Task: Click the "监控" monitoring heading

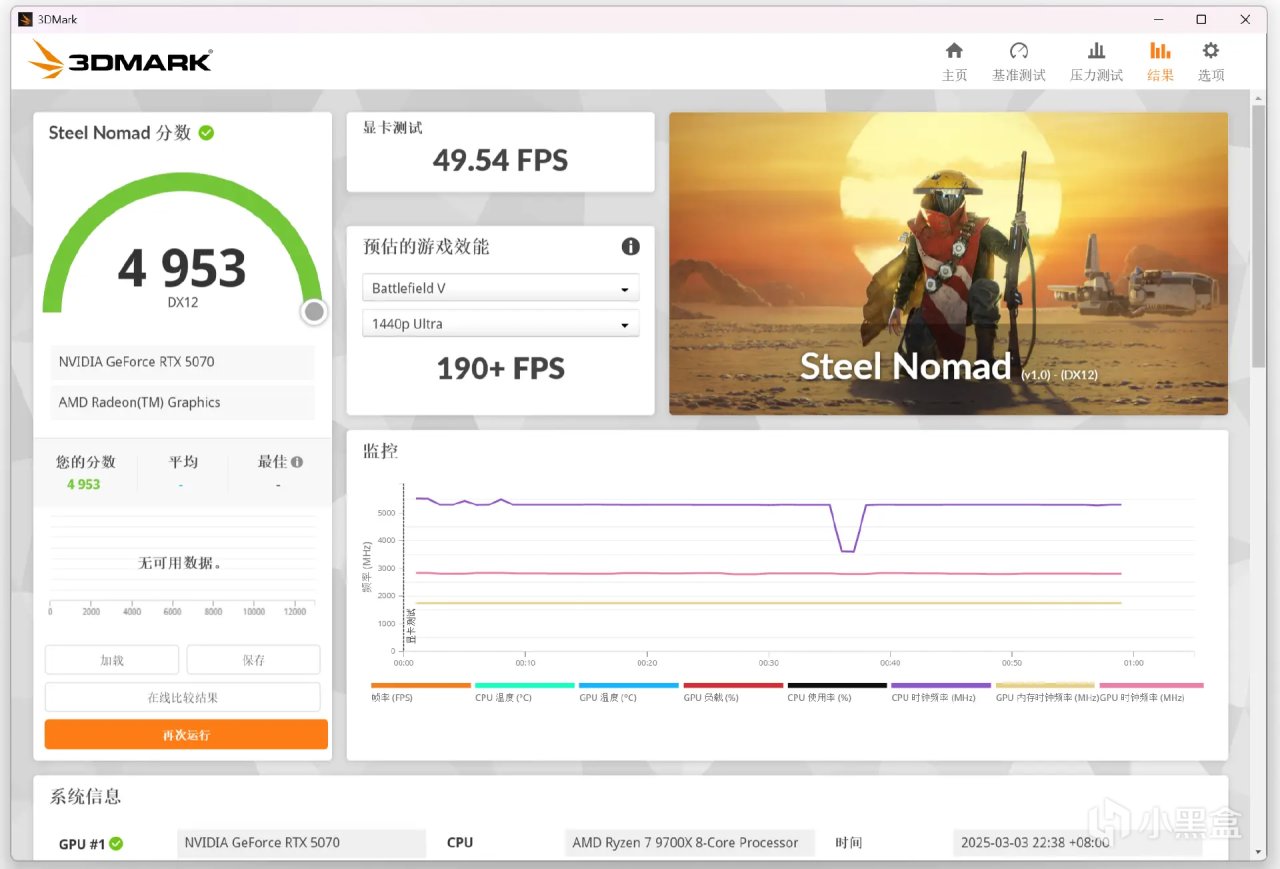Action: click(380, 451)
